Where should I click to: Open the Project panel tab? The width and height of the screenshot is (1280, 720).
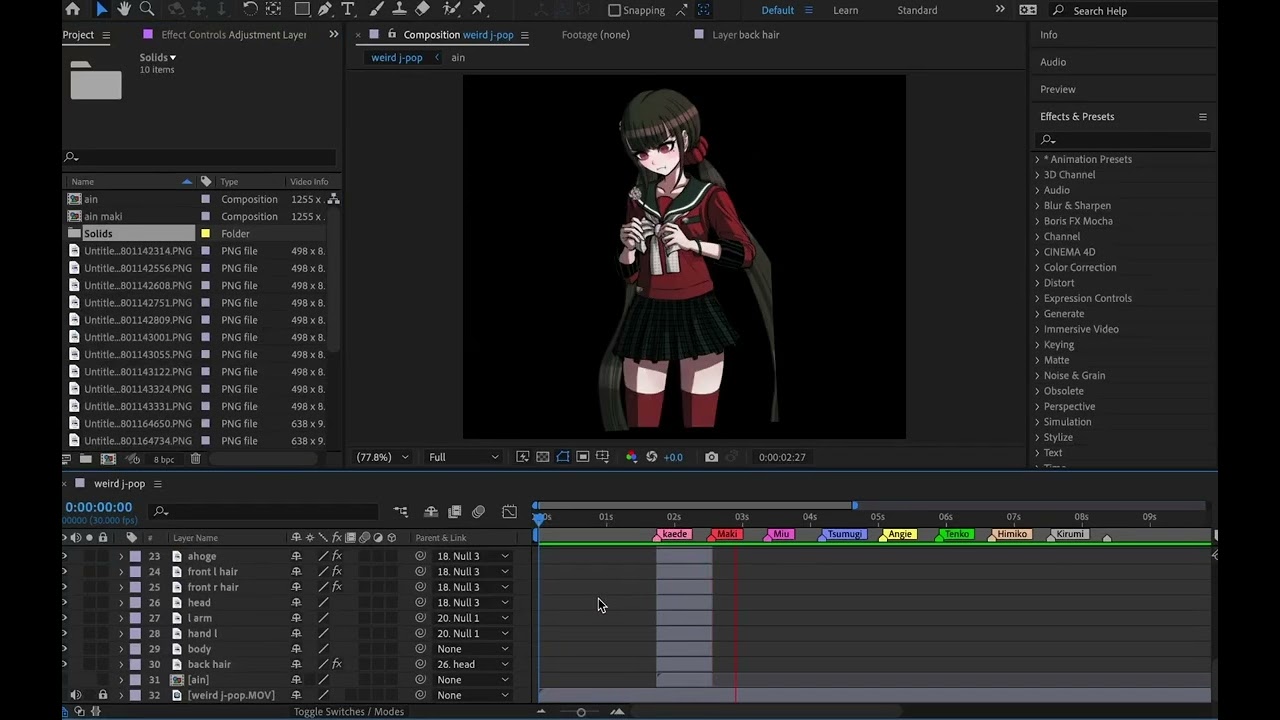78,35
